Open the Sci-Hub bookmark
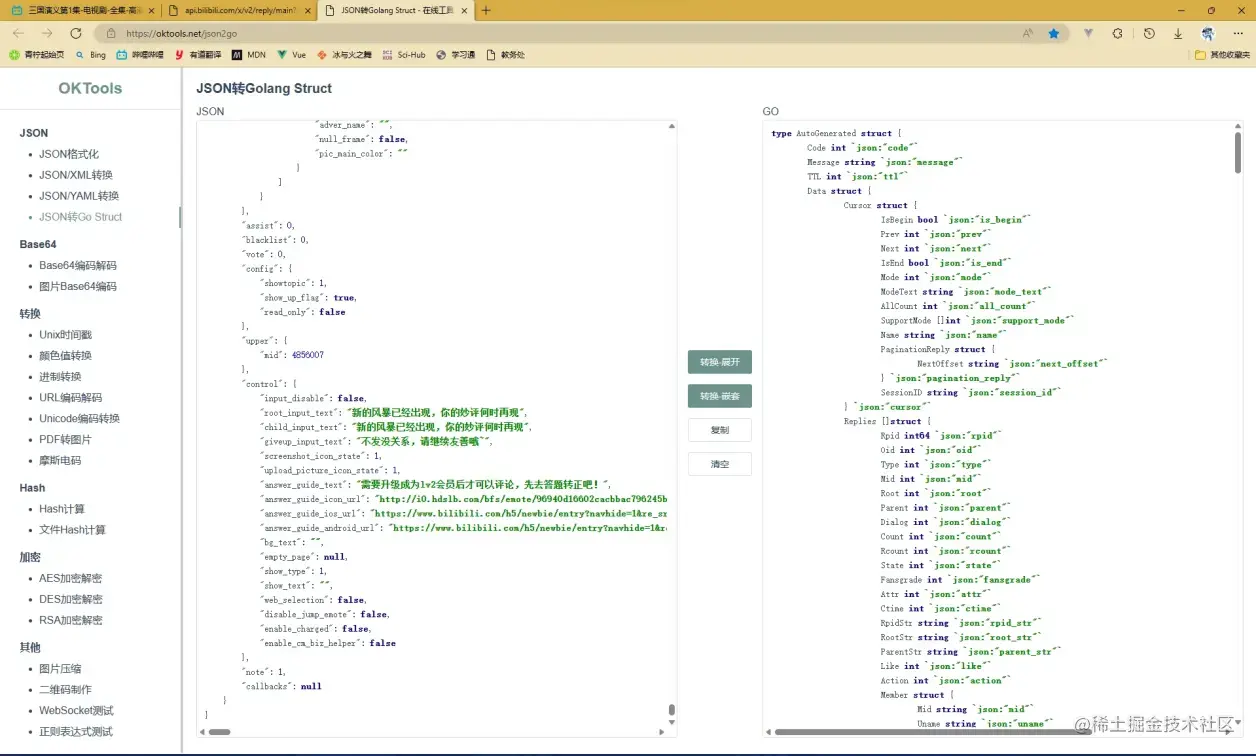 click(x=404, y=55)
